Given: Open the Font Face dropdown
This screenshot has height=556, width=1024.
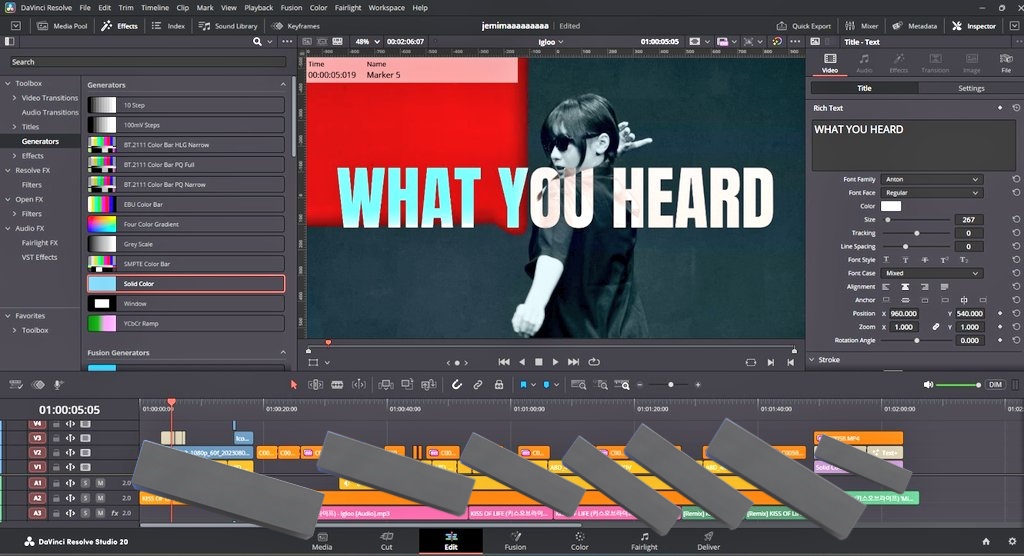Looking at the screenshot, I should [931, 193].
